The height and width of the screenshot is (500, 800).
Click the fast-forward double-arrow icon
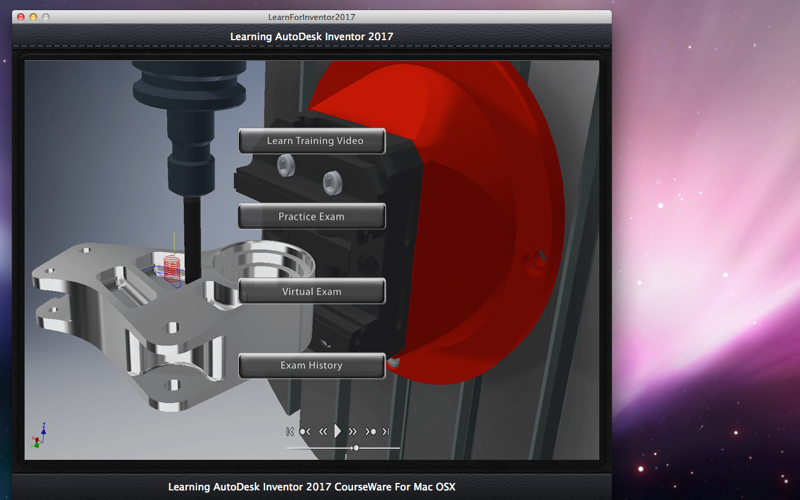tap(353, 432)
